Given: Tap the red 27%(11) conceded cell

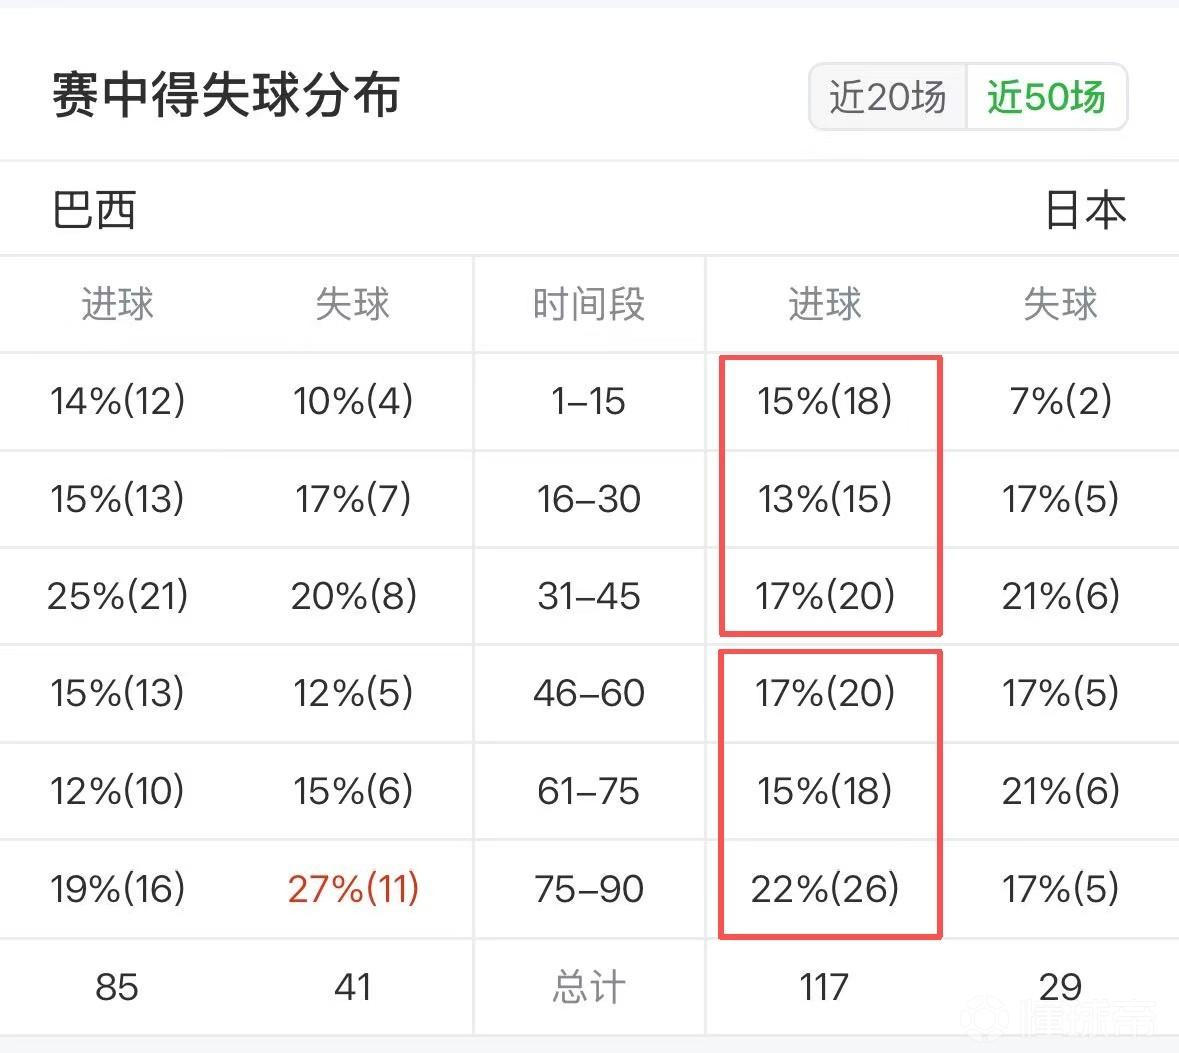Looking at the screenshot, I should tap(353, 889).
